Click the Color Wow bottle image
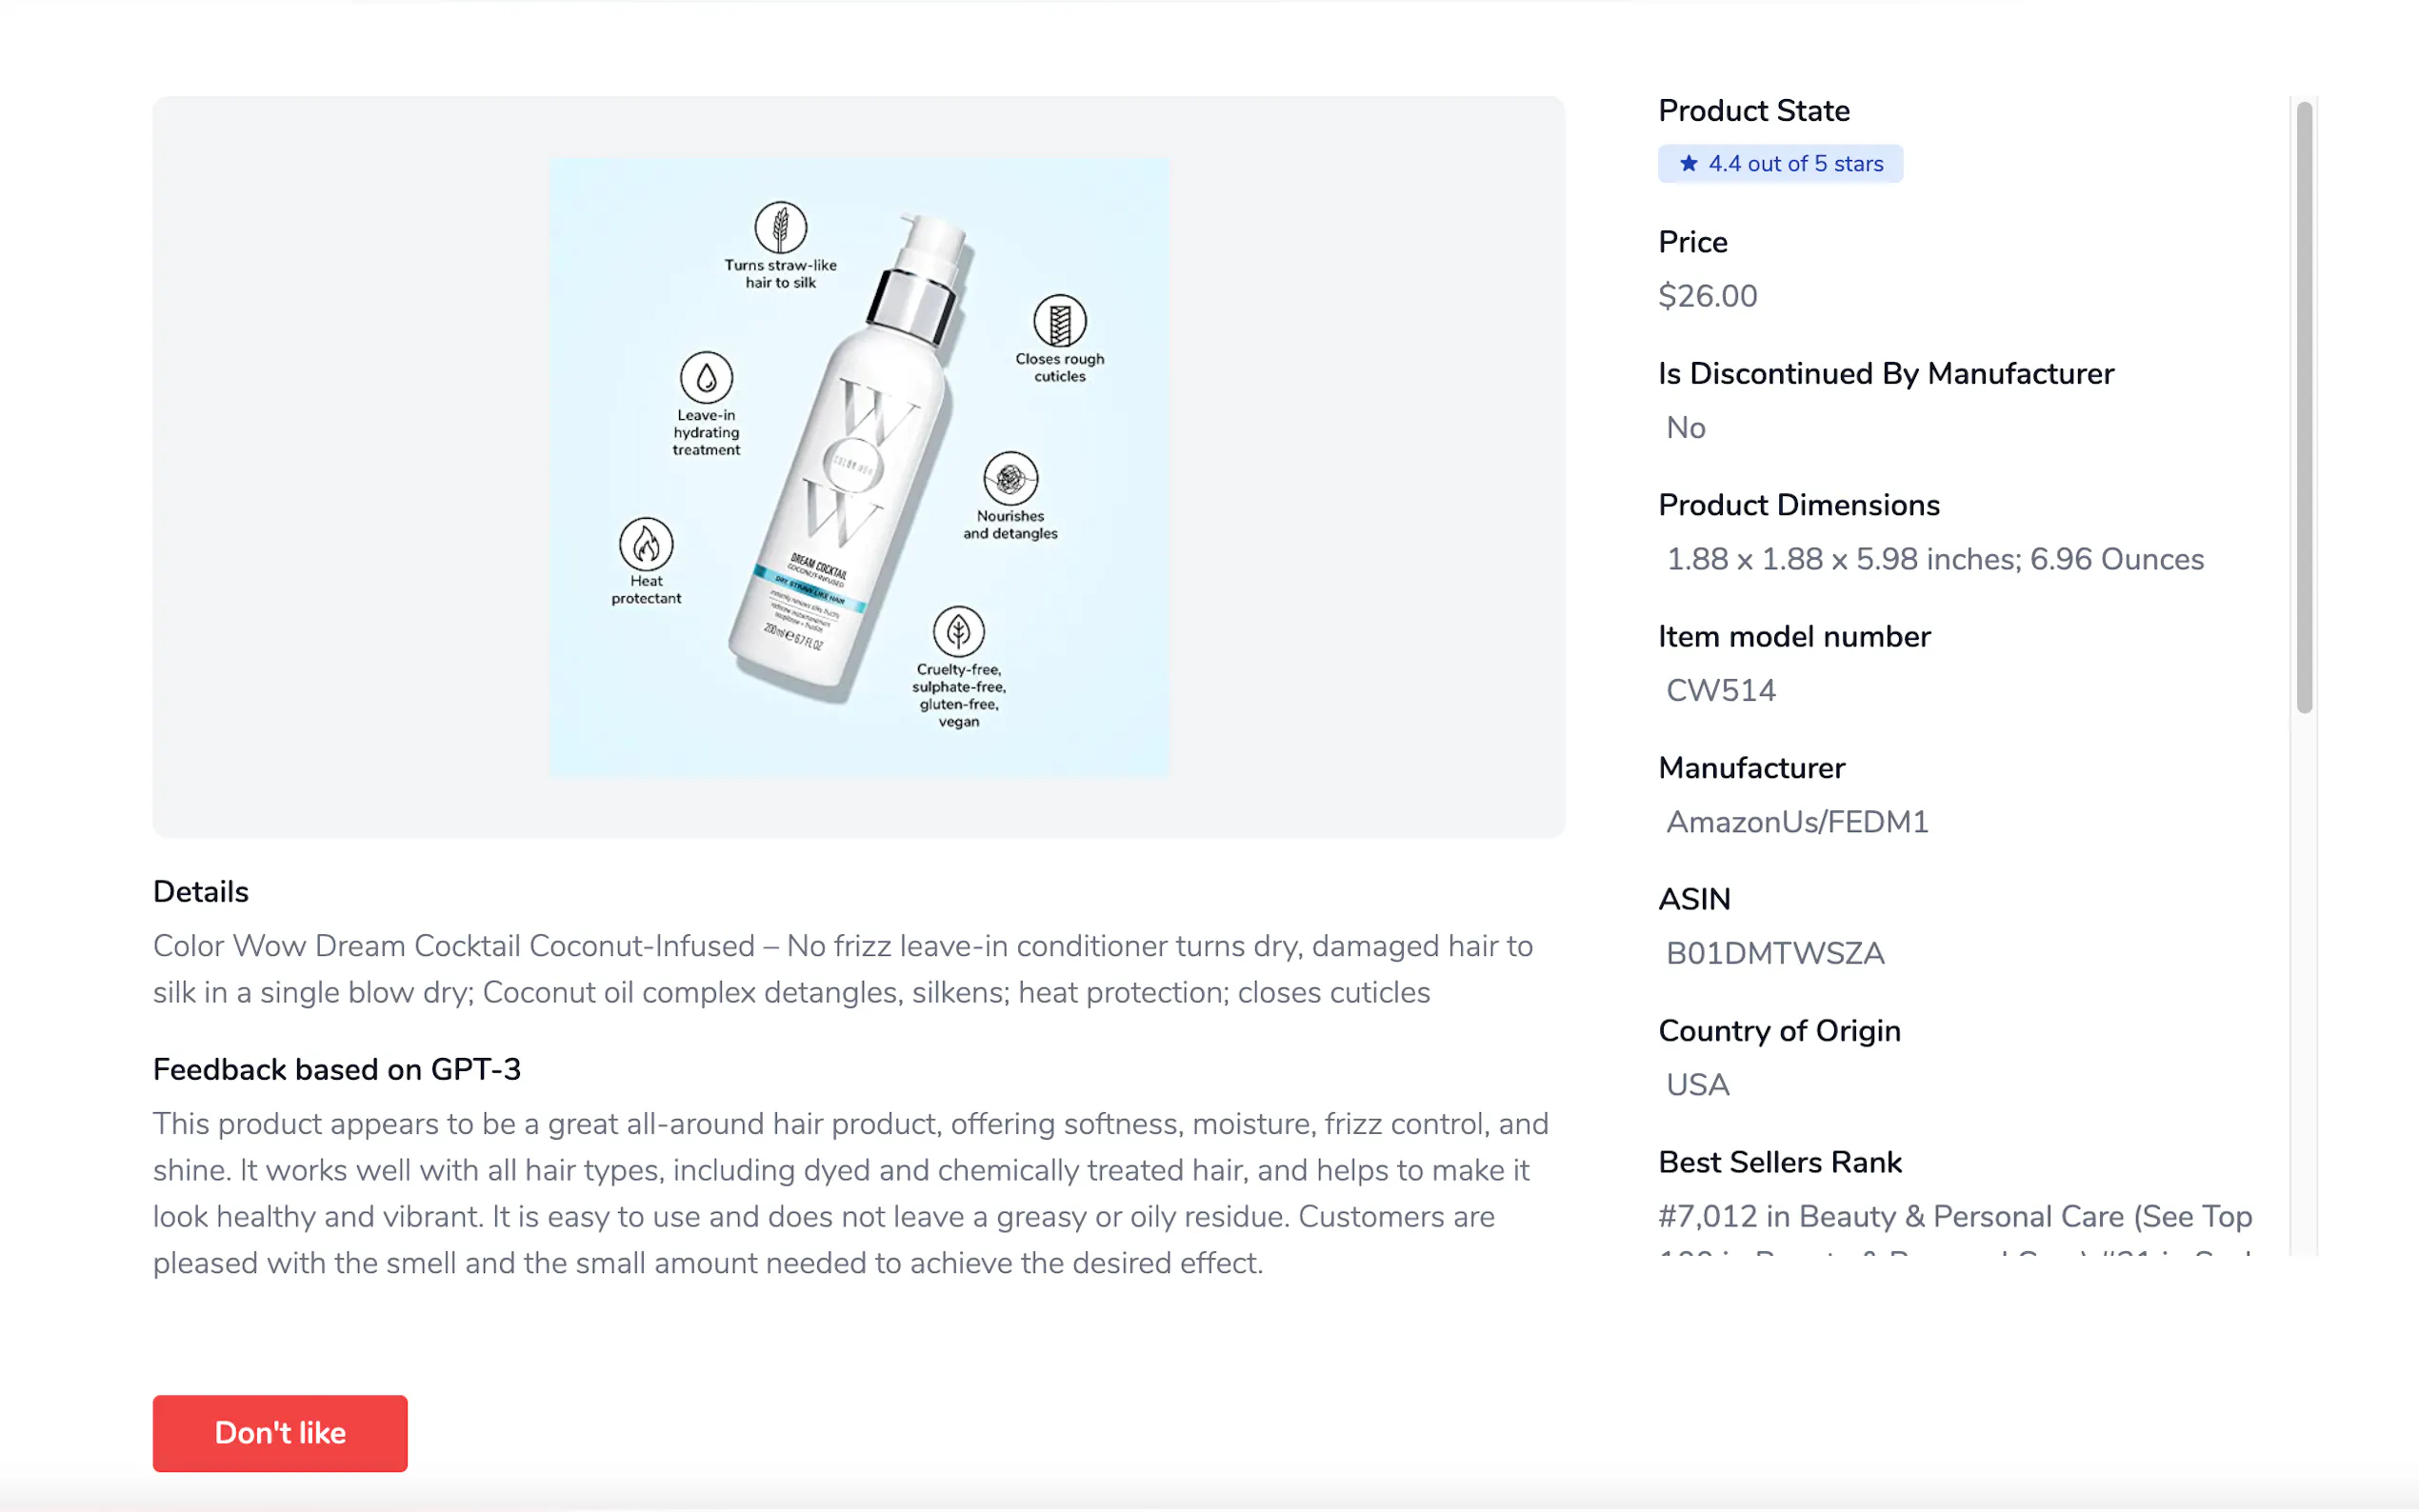This screenshot has width=2419, height=1512. click(x=850, y=460)
